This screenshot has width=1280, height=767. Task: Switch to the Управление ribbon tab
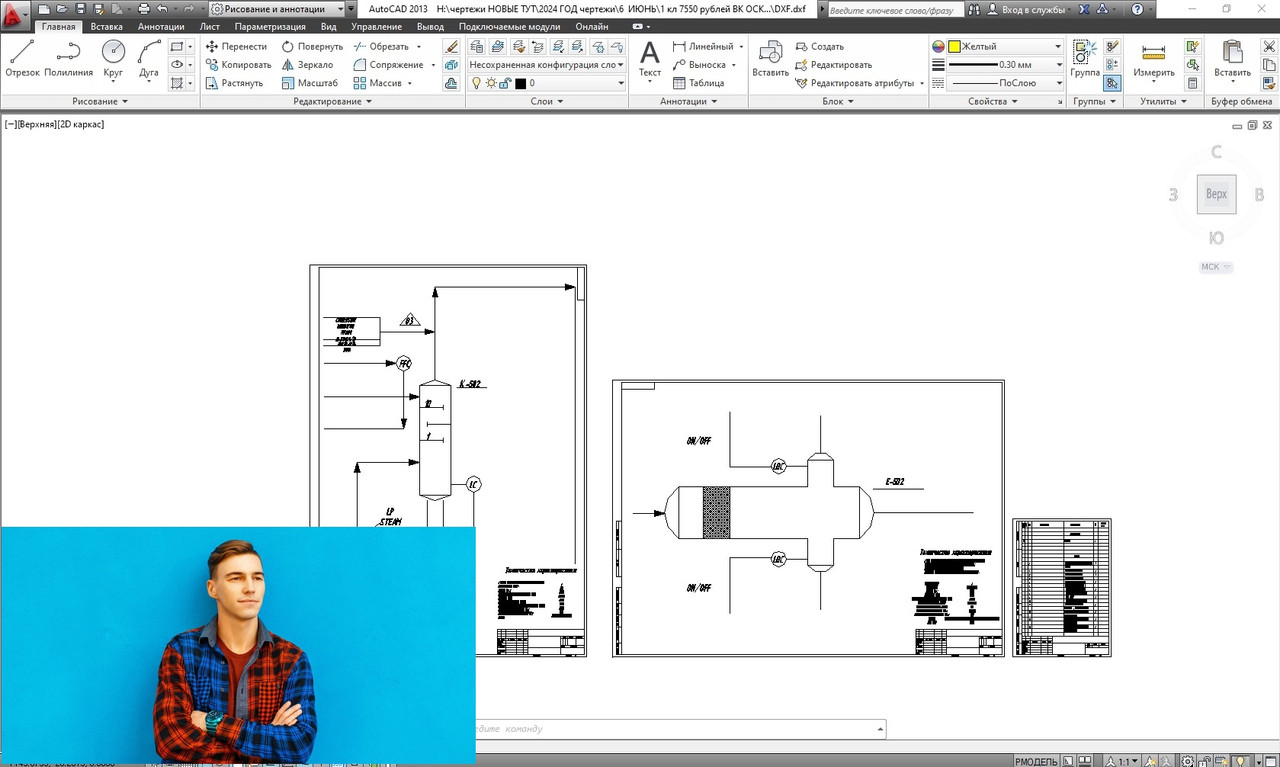click(376, 27)
